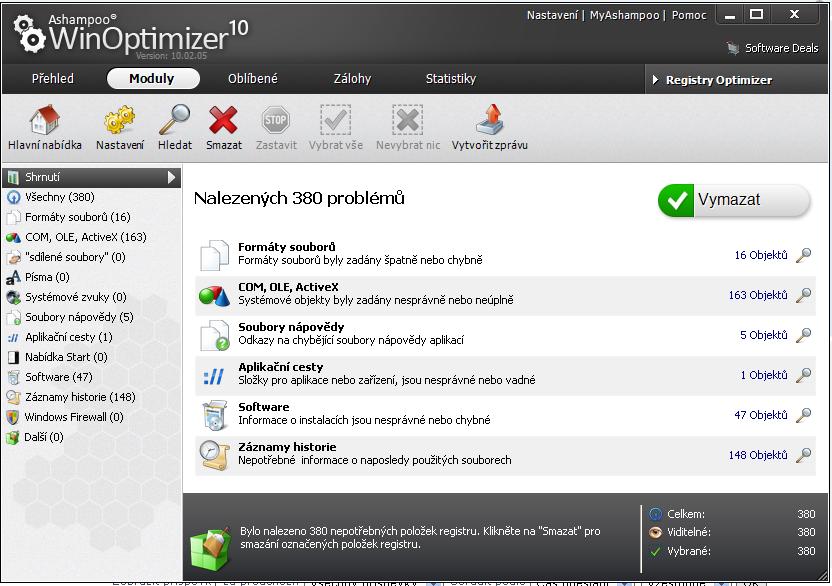This screenshot has width=832, height=586.
Task: Click the Formáty souborů document icon in results
Action: point(214,255)
